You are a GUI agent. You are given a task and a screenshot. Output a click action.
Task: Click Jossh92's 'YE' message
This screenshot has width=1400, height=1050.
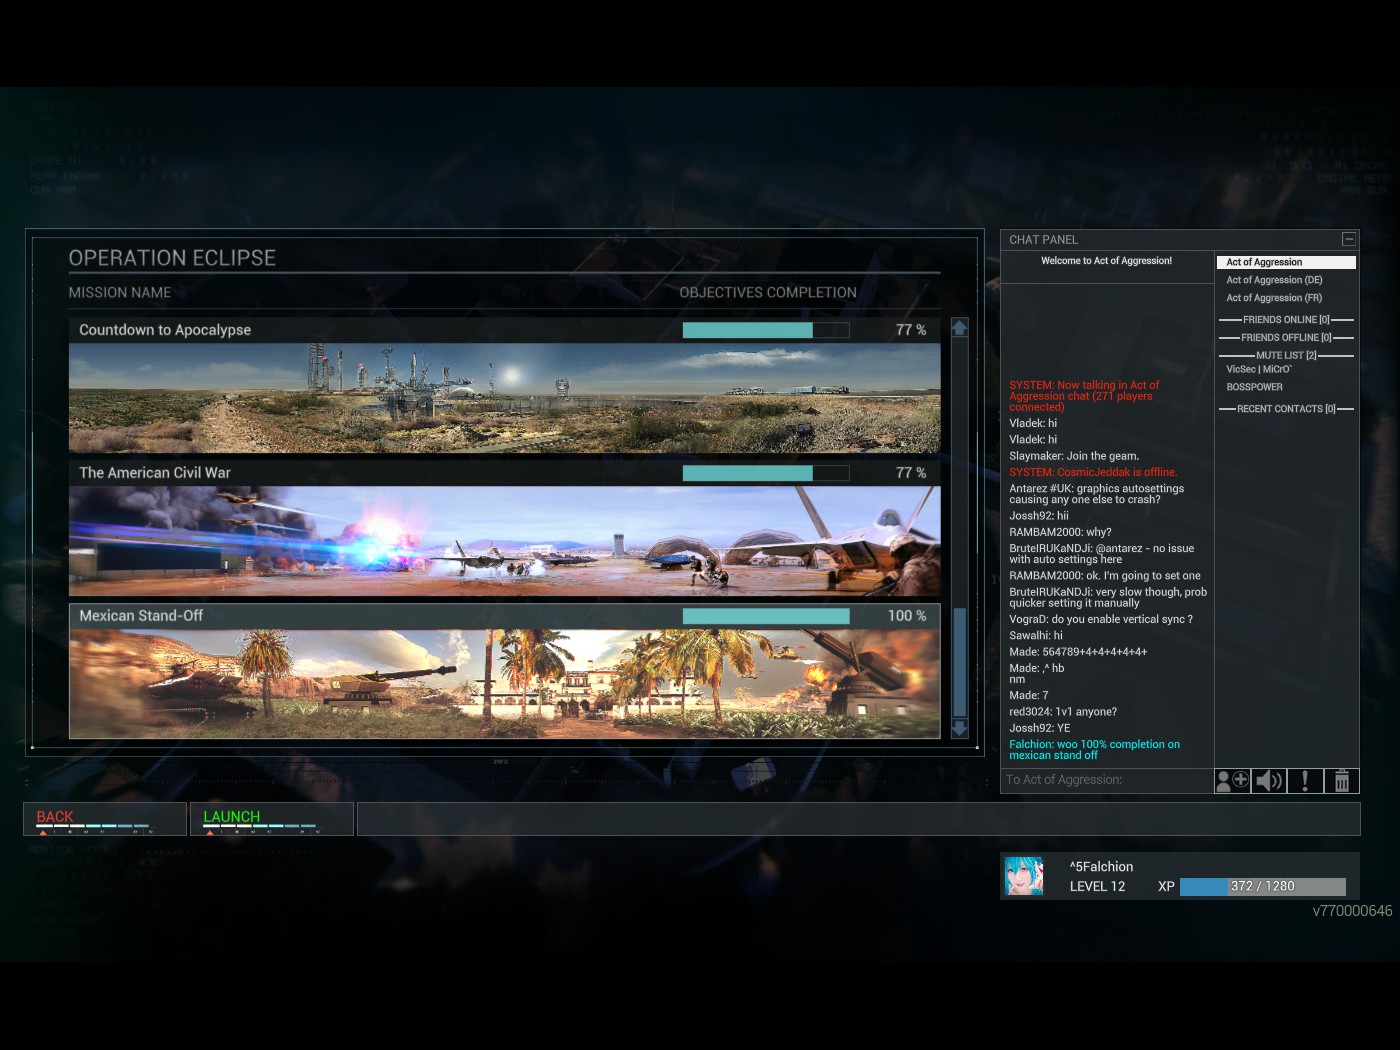[x=1039, y=728]
